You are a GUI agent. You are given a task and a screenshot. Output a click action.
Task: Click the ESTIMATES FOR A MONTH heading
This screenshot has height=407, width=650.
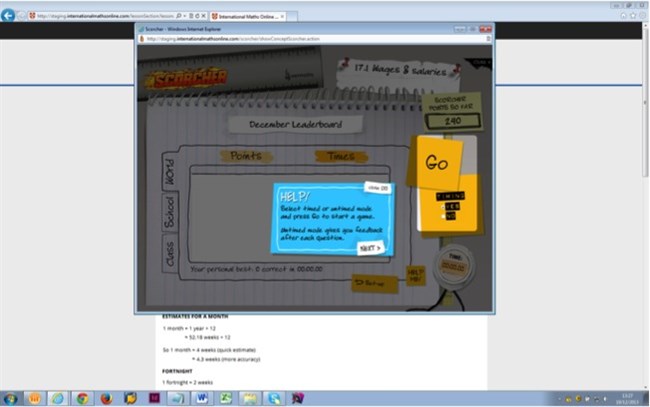coord(195,316)
